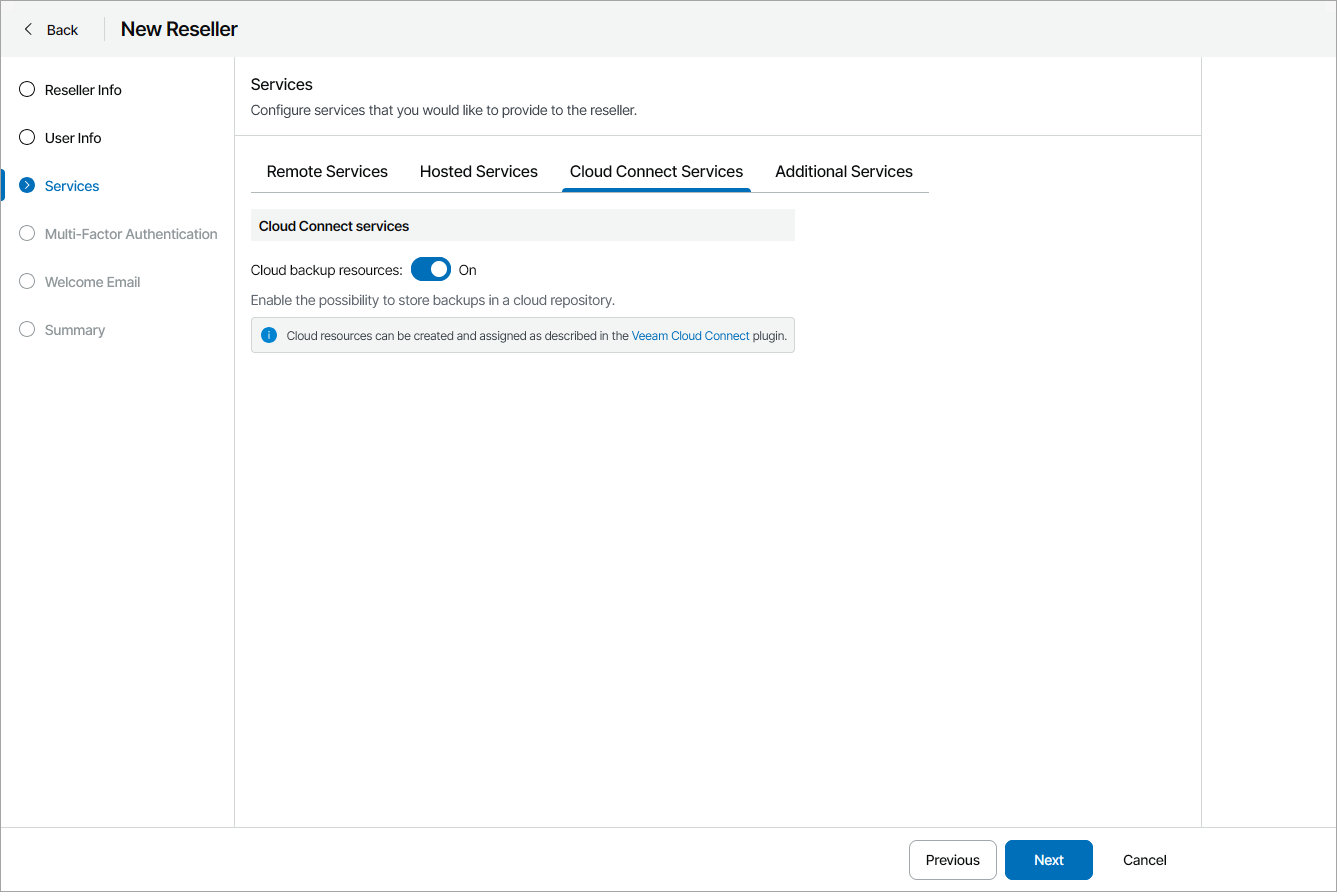Select the Additional Services tab

844,171
